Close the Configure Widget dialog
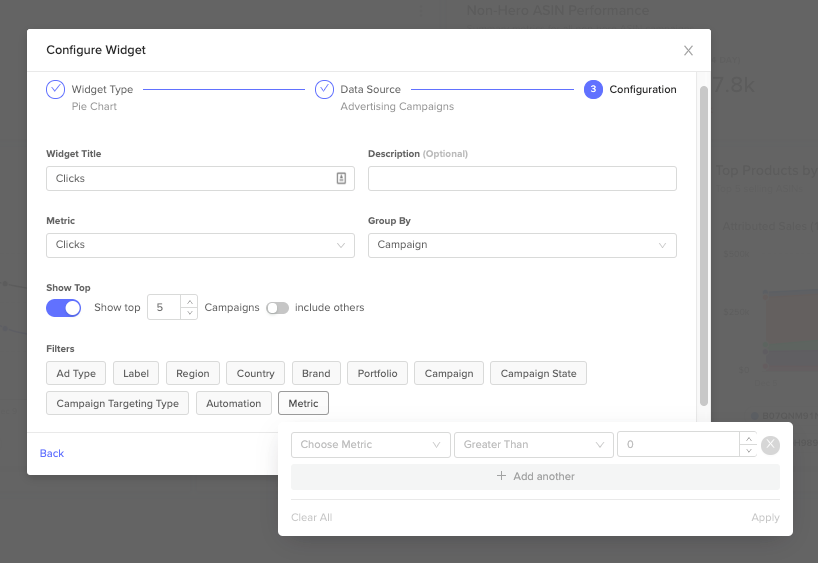Screen dimensions: 818x563 click(688, 51)
